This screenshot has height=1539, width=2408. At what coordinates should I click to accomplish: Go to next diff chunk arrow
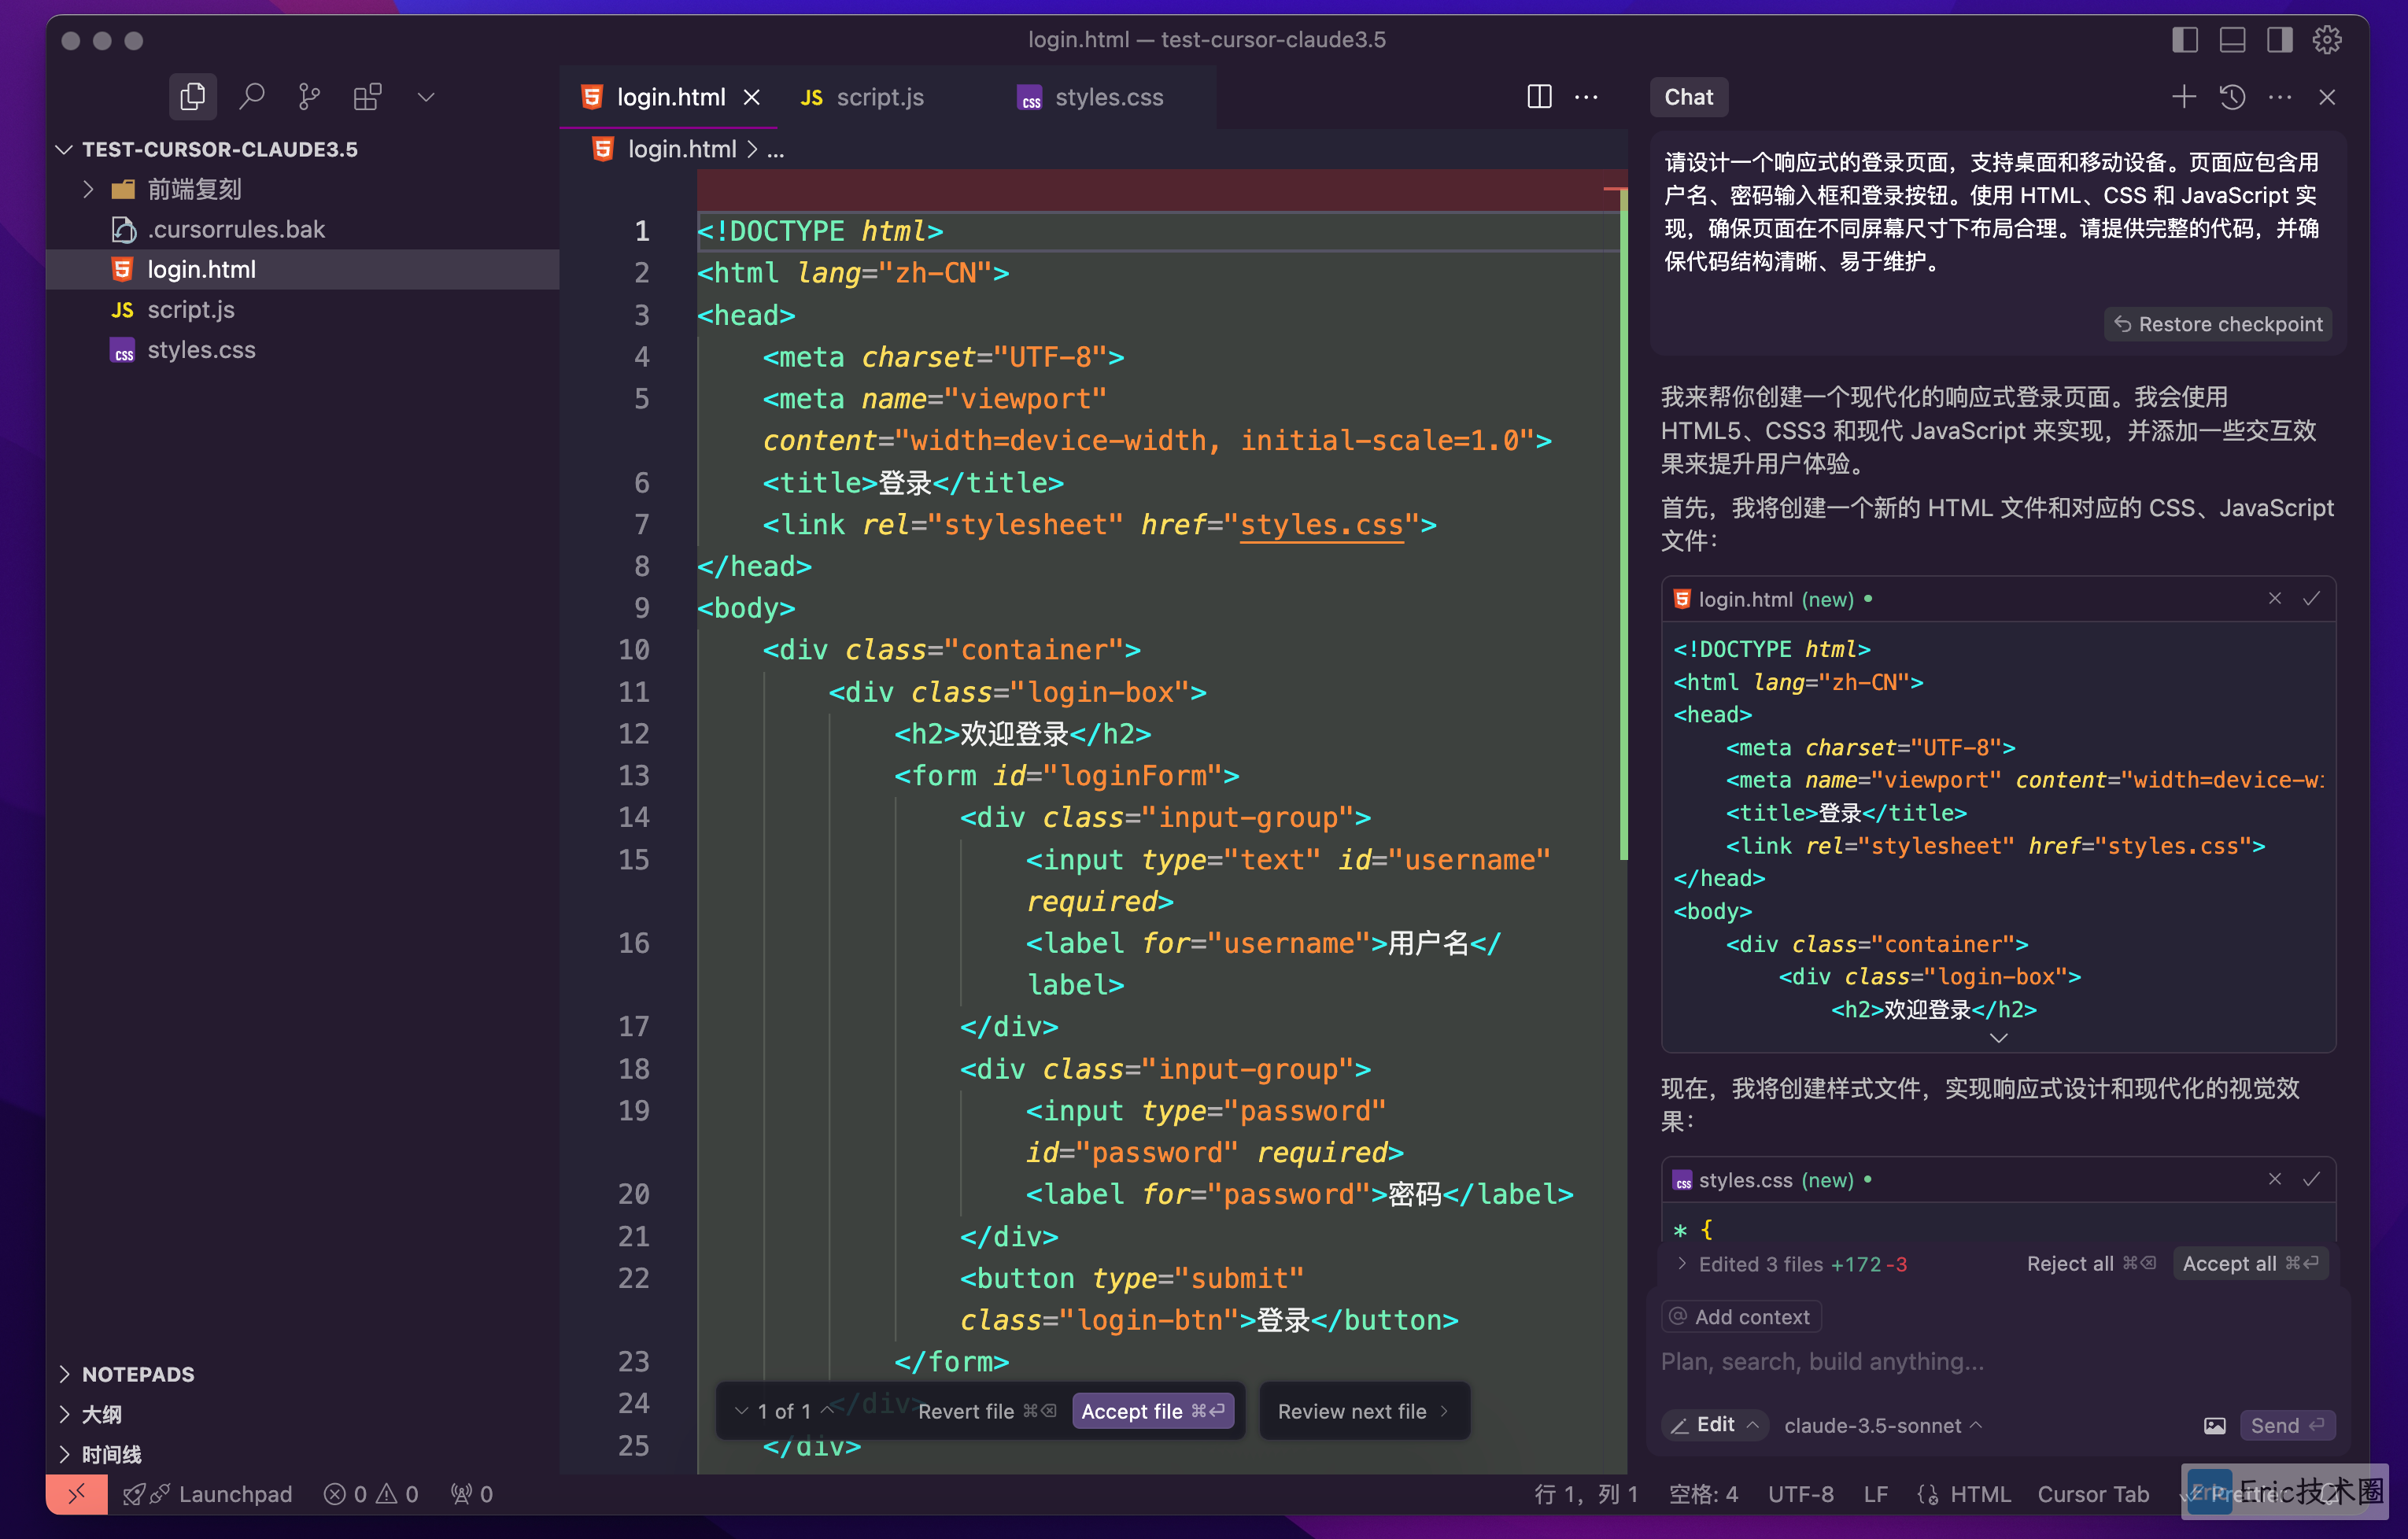(741, 1411)
